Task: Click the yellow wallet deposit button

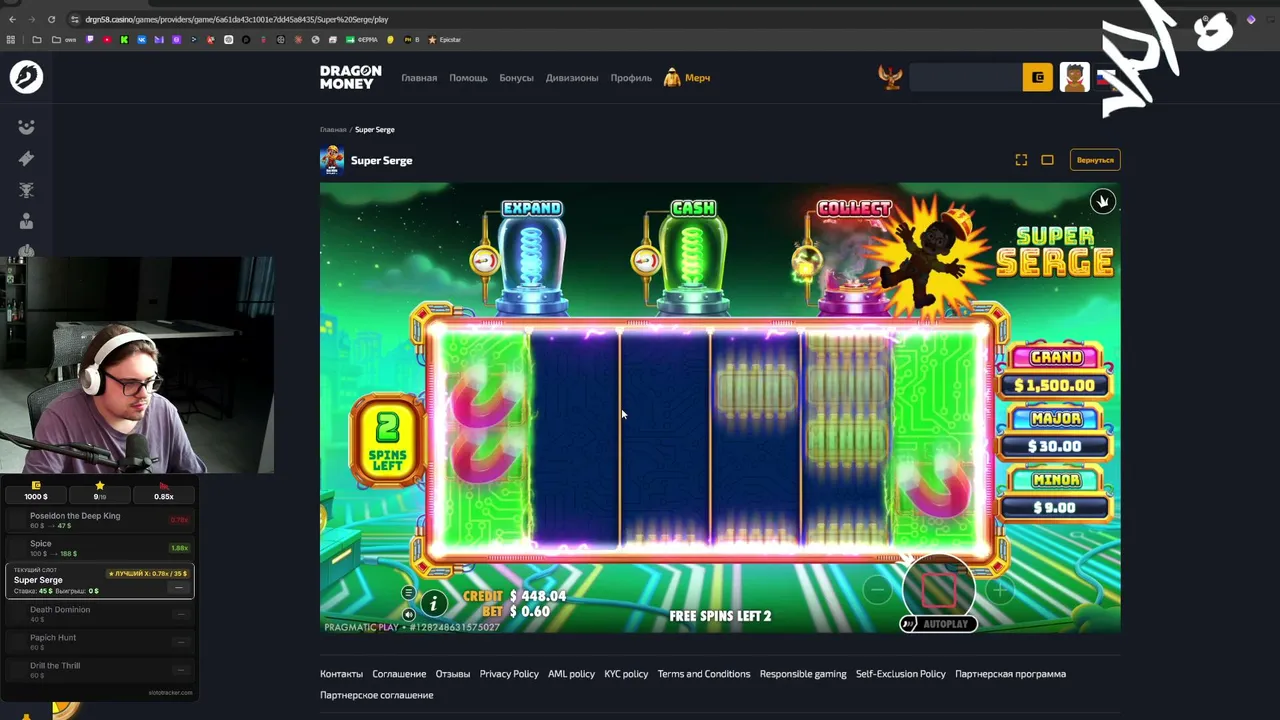Action: pyautogui.click(x=1037, y=77)
